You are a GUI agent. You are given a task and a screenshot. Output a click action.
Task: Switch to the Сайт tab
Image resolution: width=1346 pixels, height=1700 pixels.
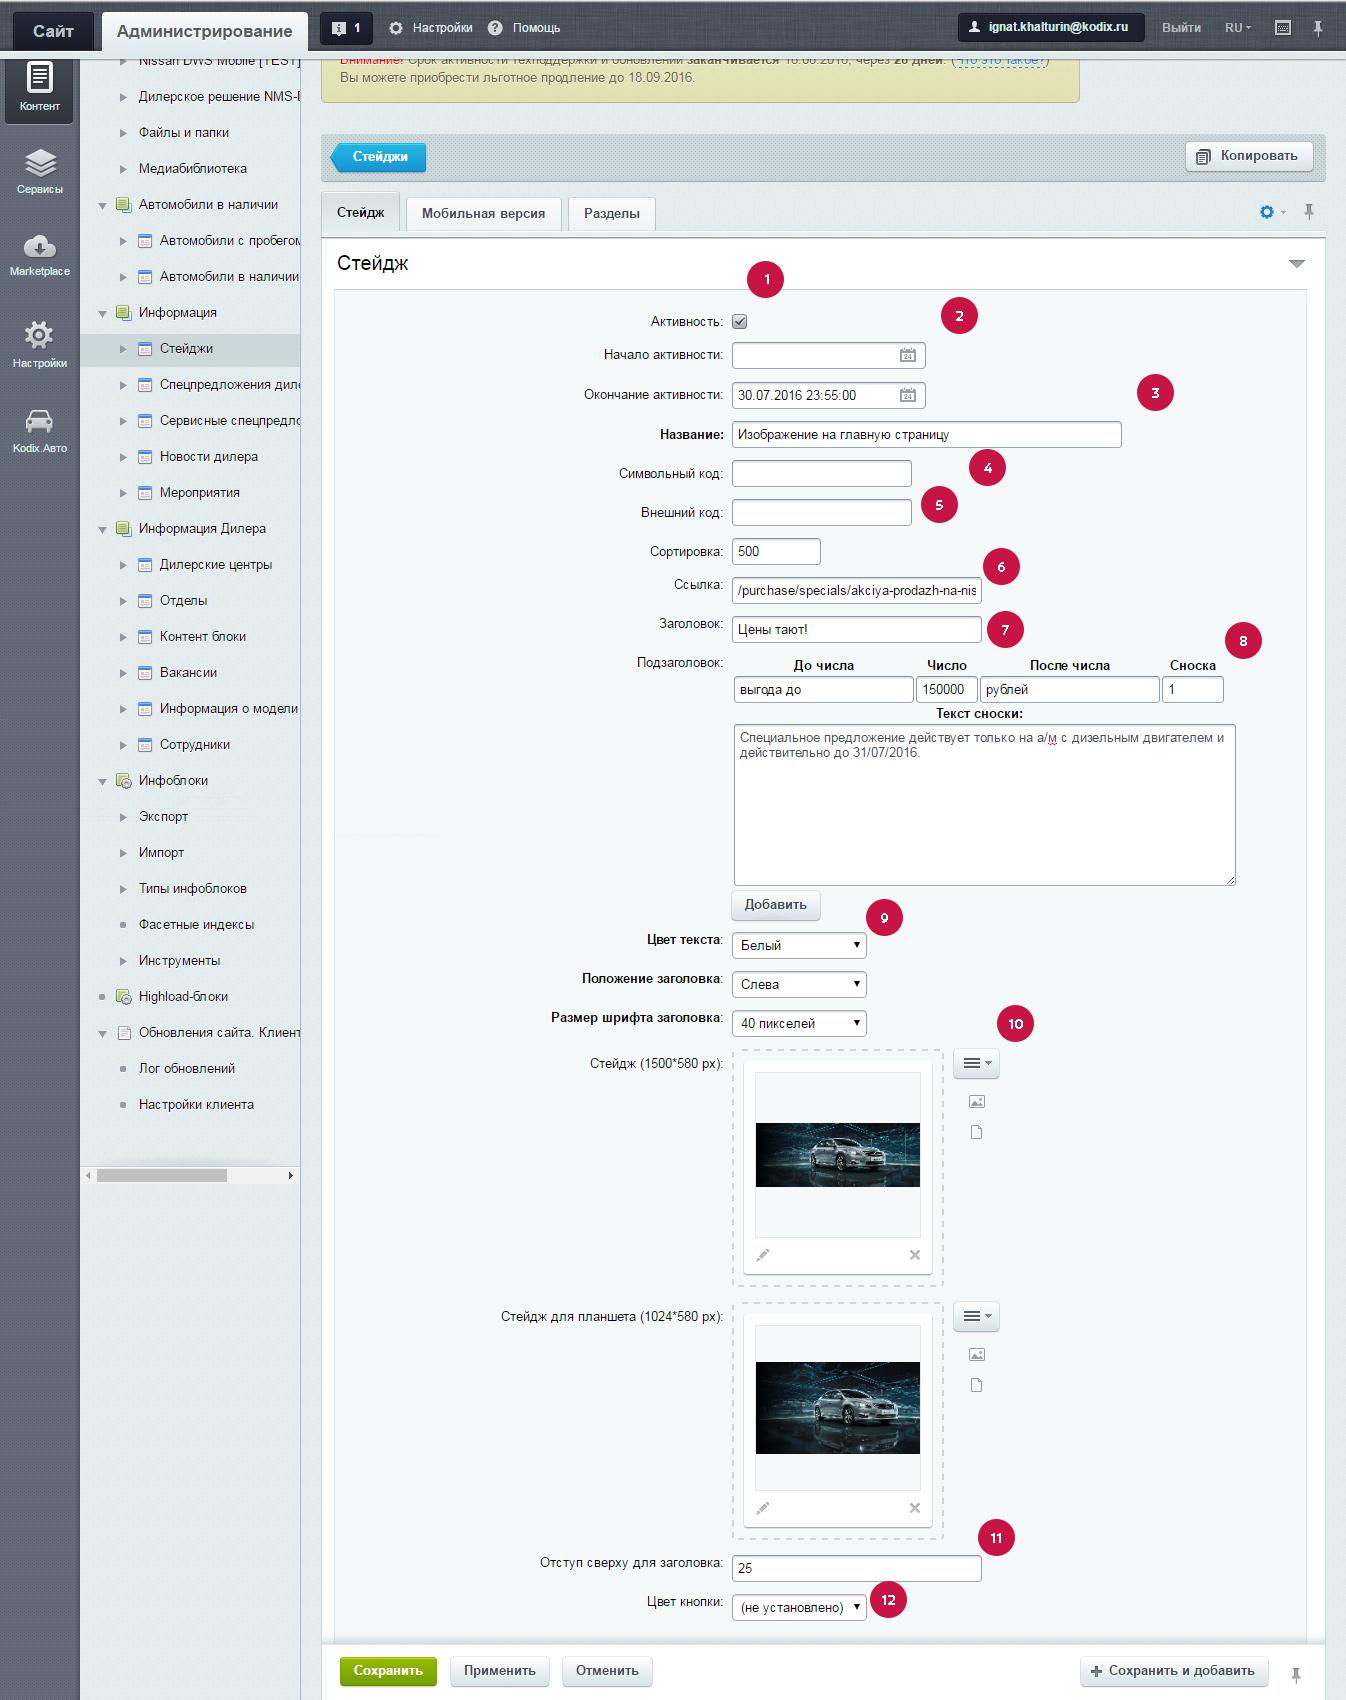(52, 31)
